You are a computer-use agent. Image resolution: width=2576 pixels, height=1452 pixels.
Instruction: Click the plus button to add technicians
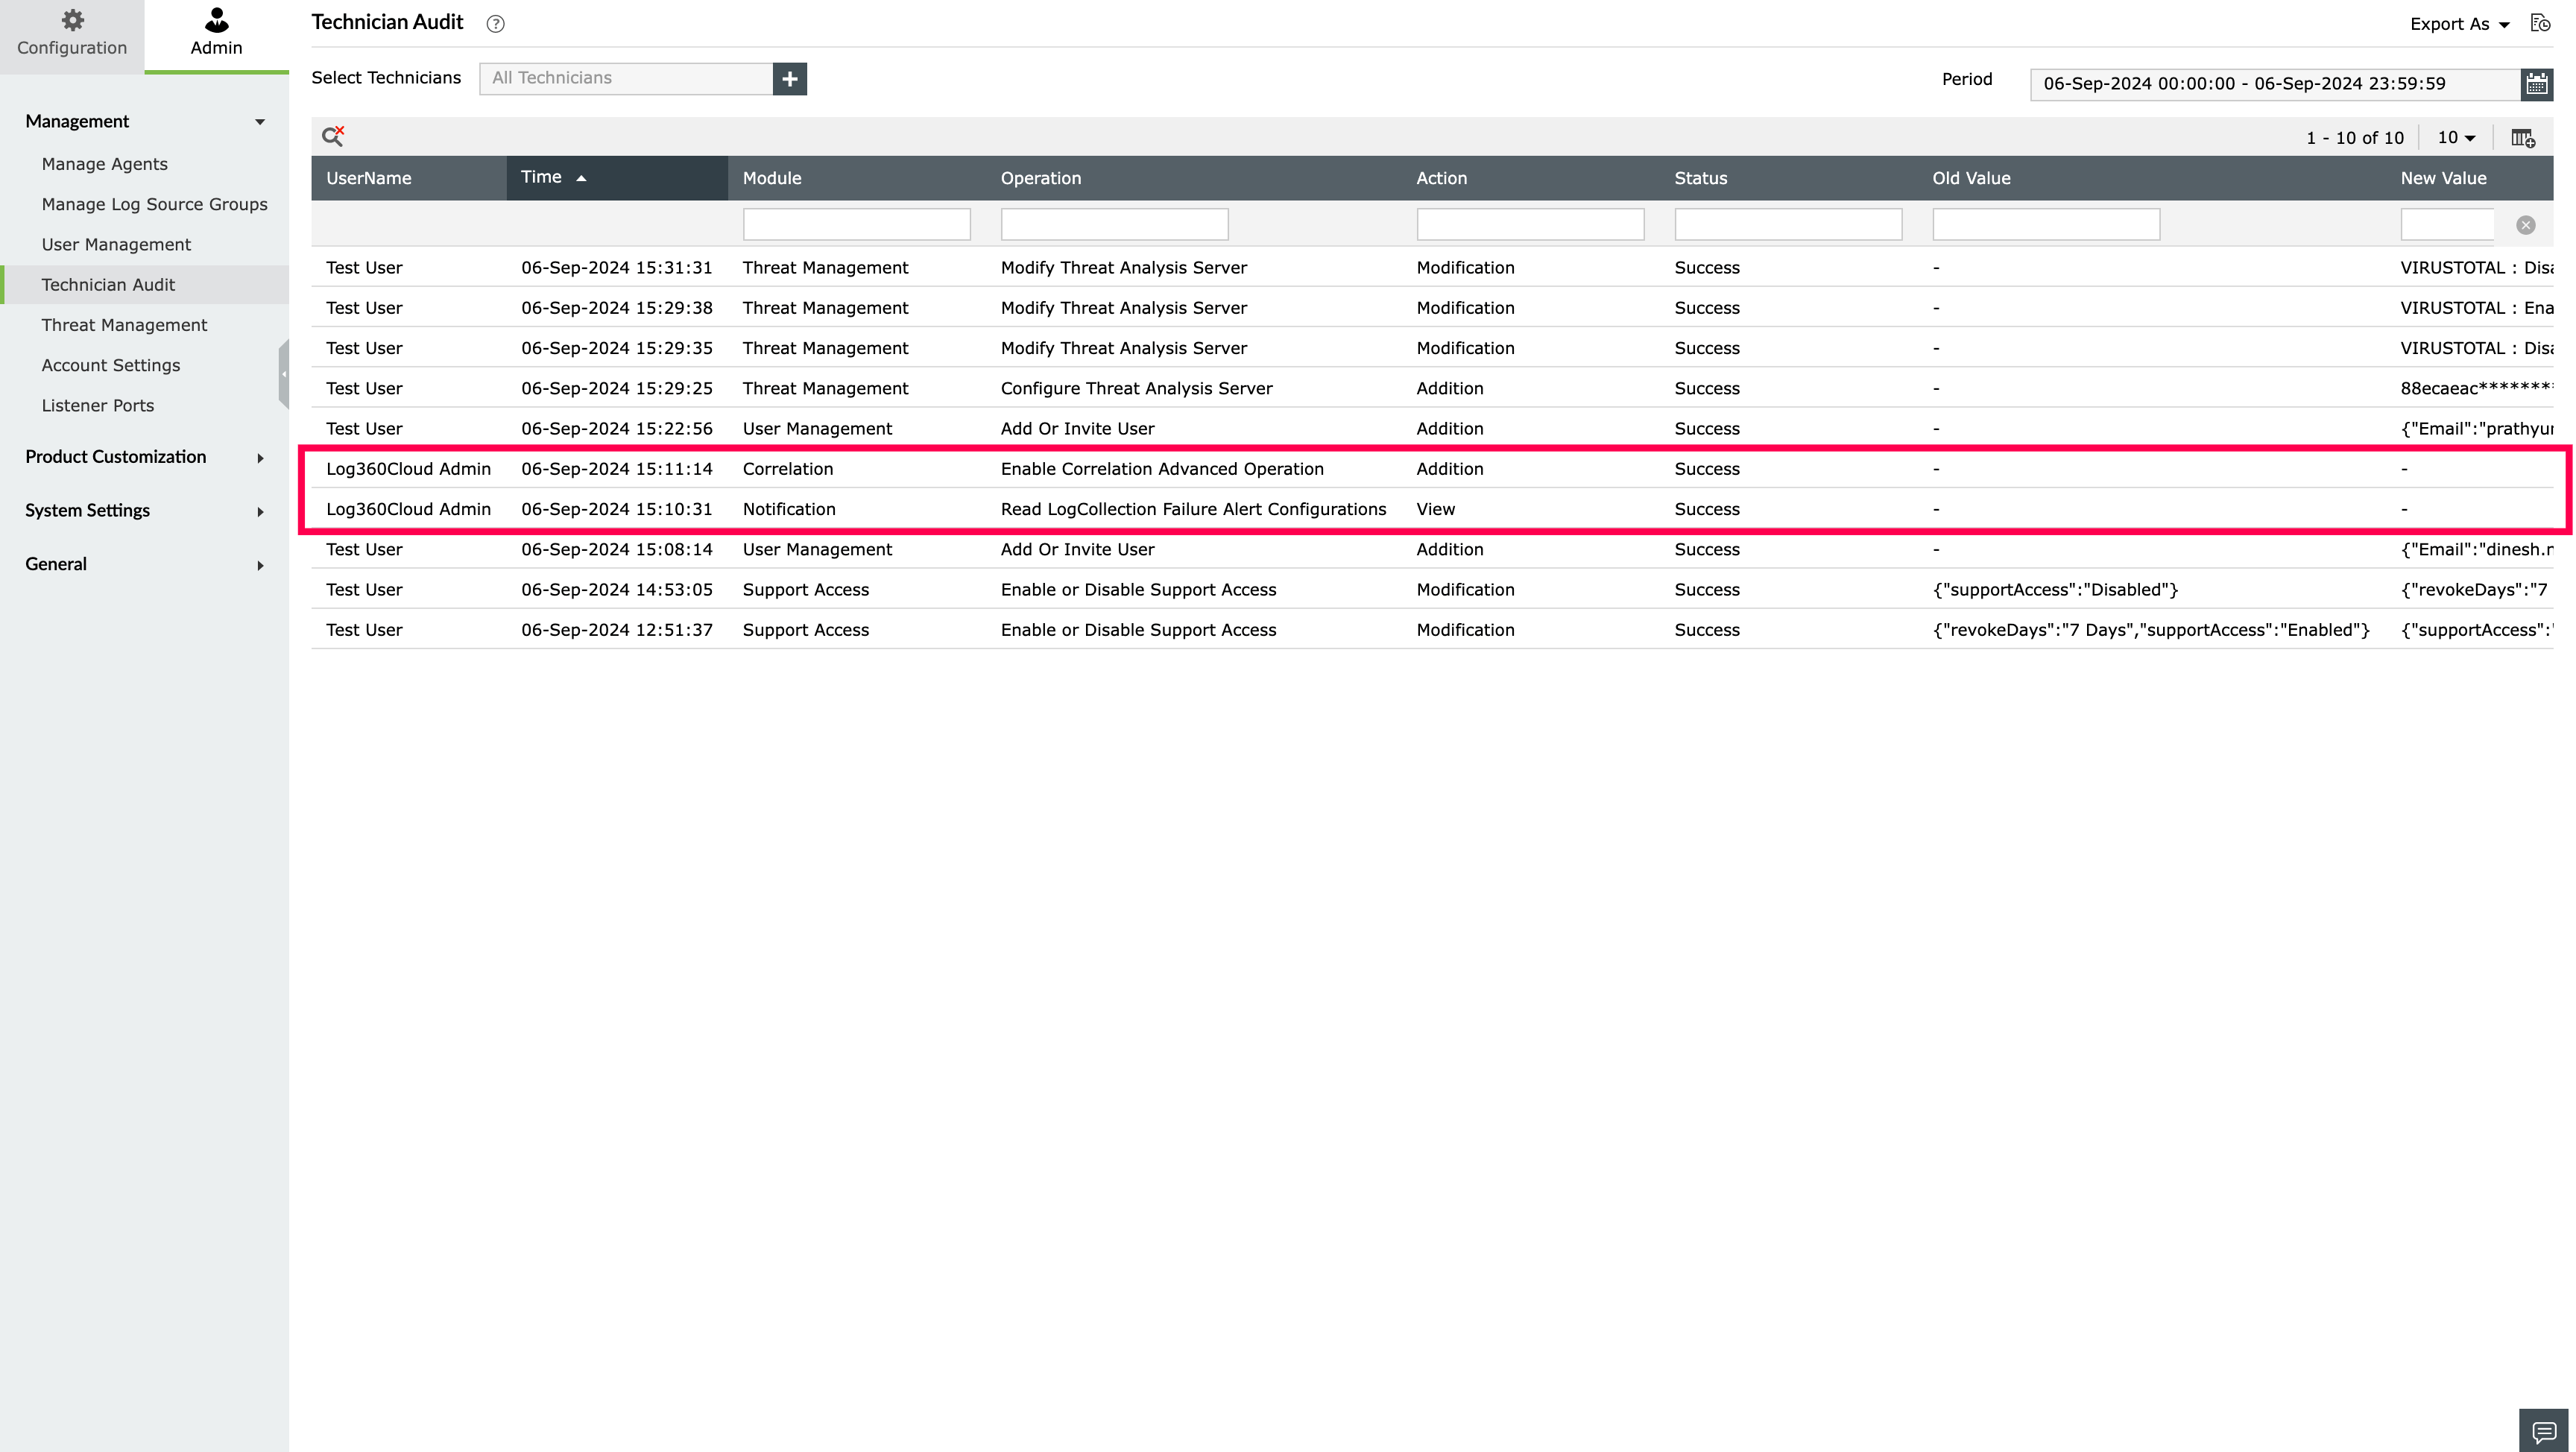click(x=789, y=79)
